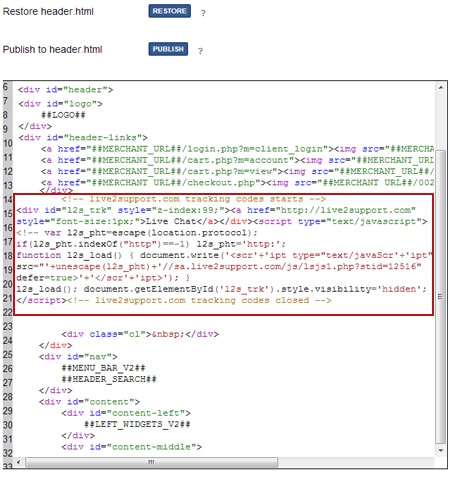Click the code editor scroll-up arrow
The height and width of the screenshot is (484, 450).
pyautogui.click(x=441, y=88)
